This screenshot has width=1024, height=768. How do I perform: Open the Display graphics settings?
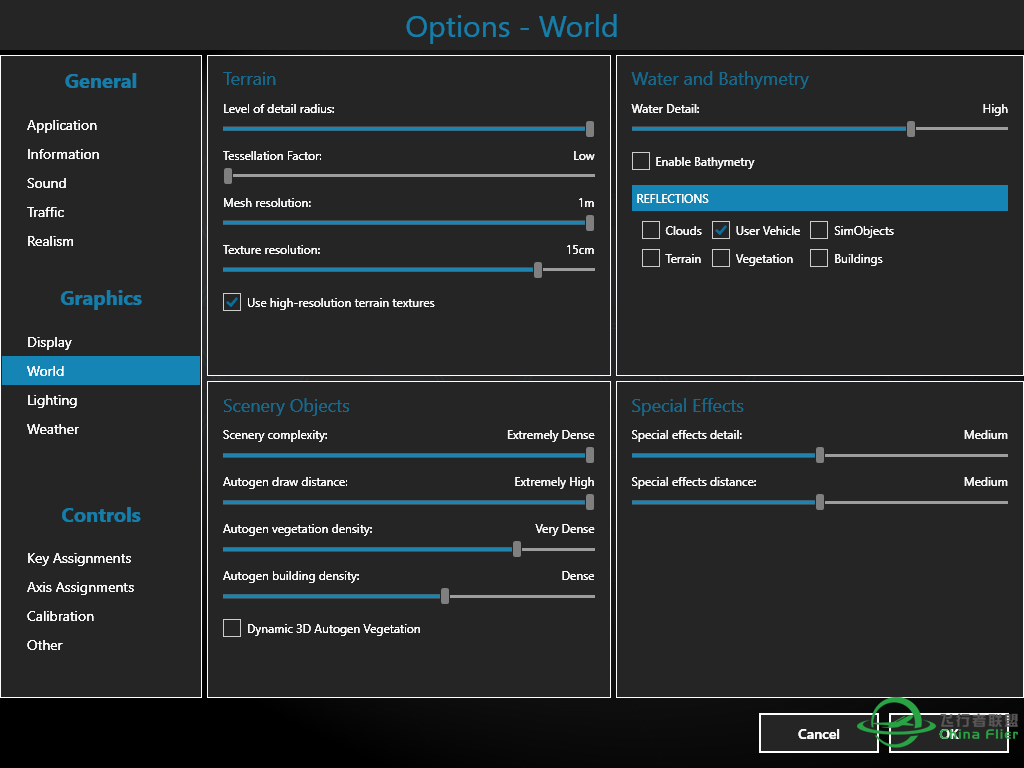(49, 342)
